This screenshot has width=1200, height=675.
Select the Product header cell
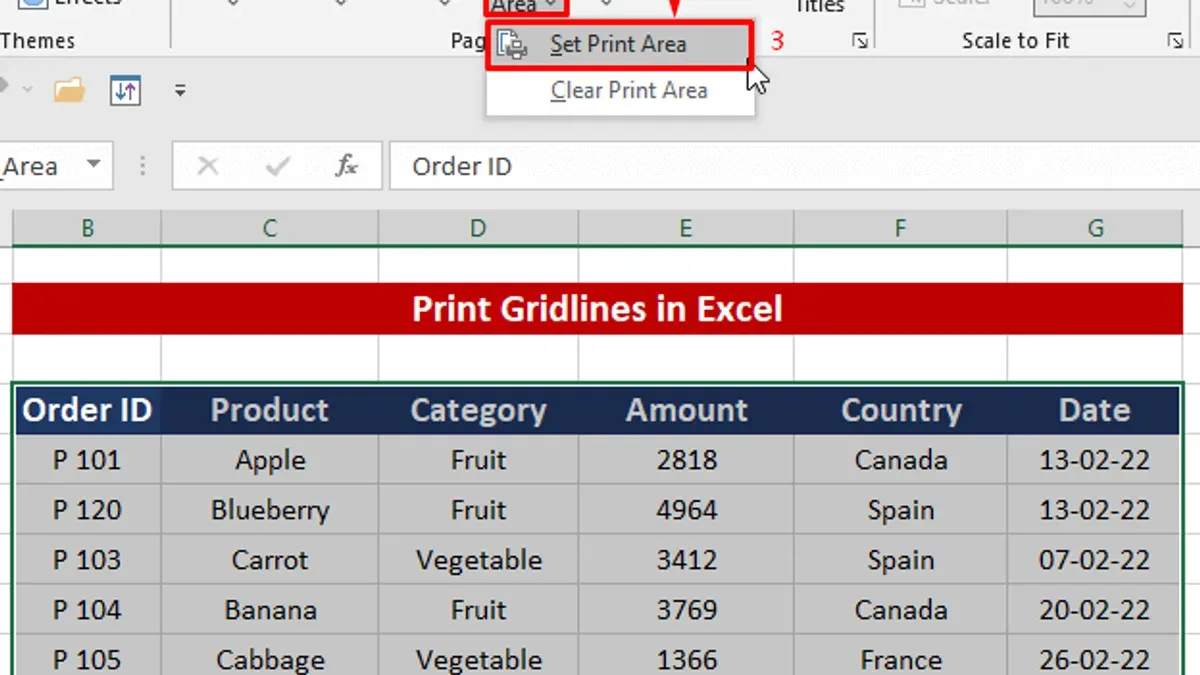[270, 410]
